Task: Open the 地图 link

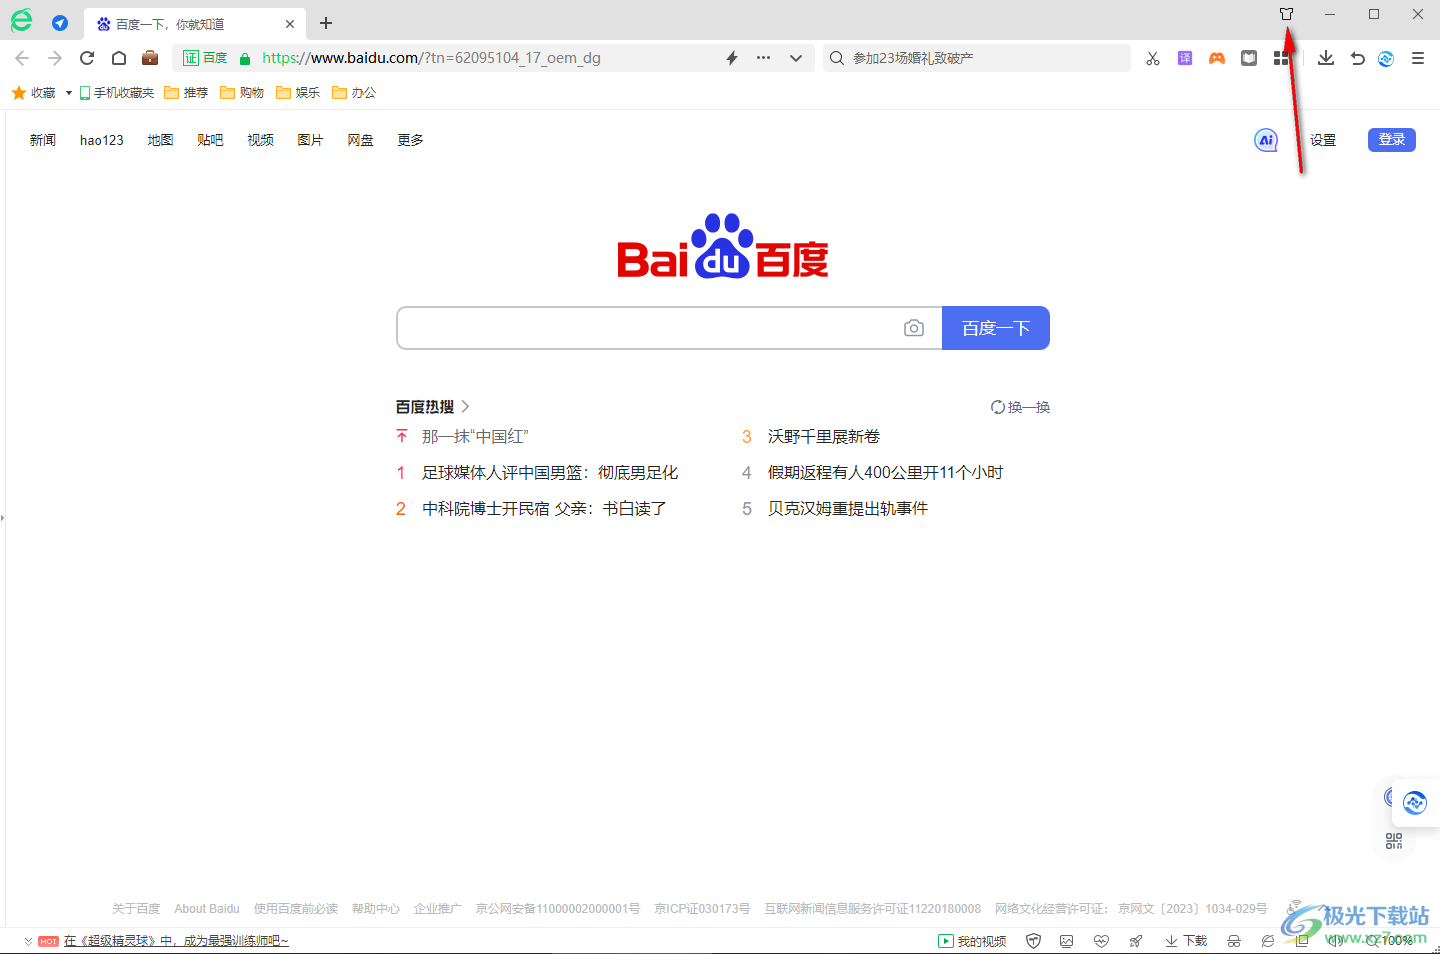Action: 160,140
